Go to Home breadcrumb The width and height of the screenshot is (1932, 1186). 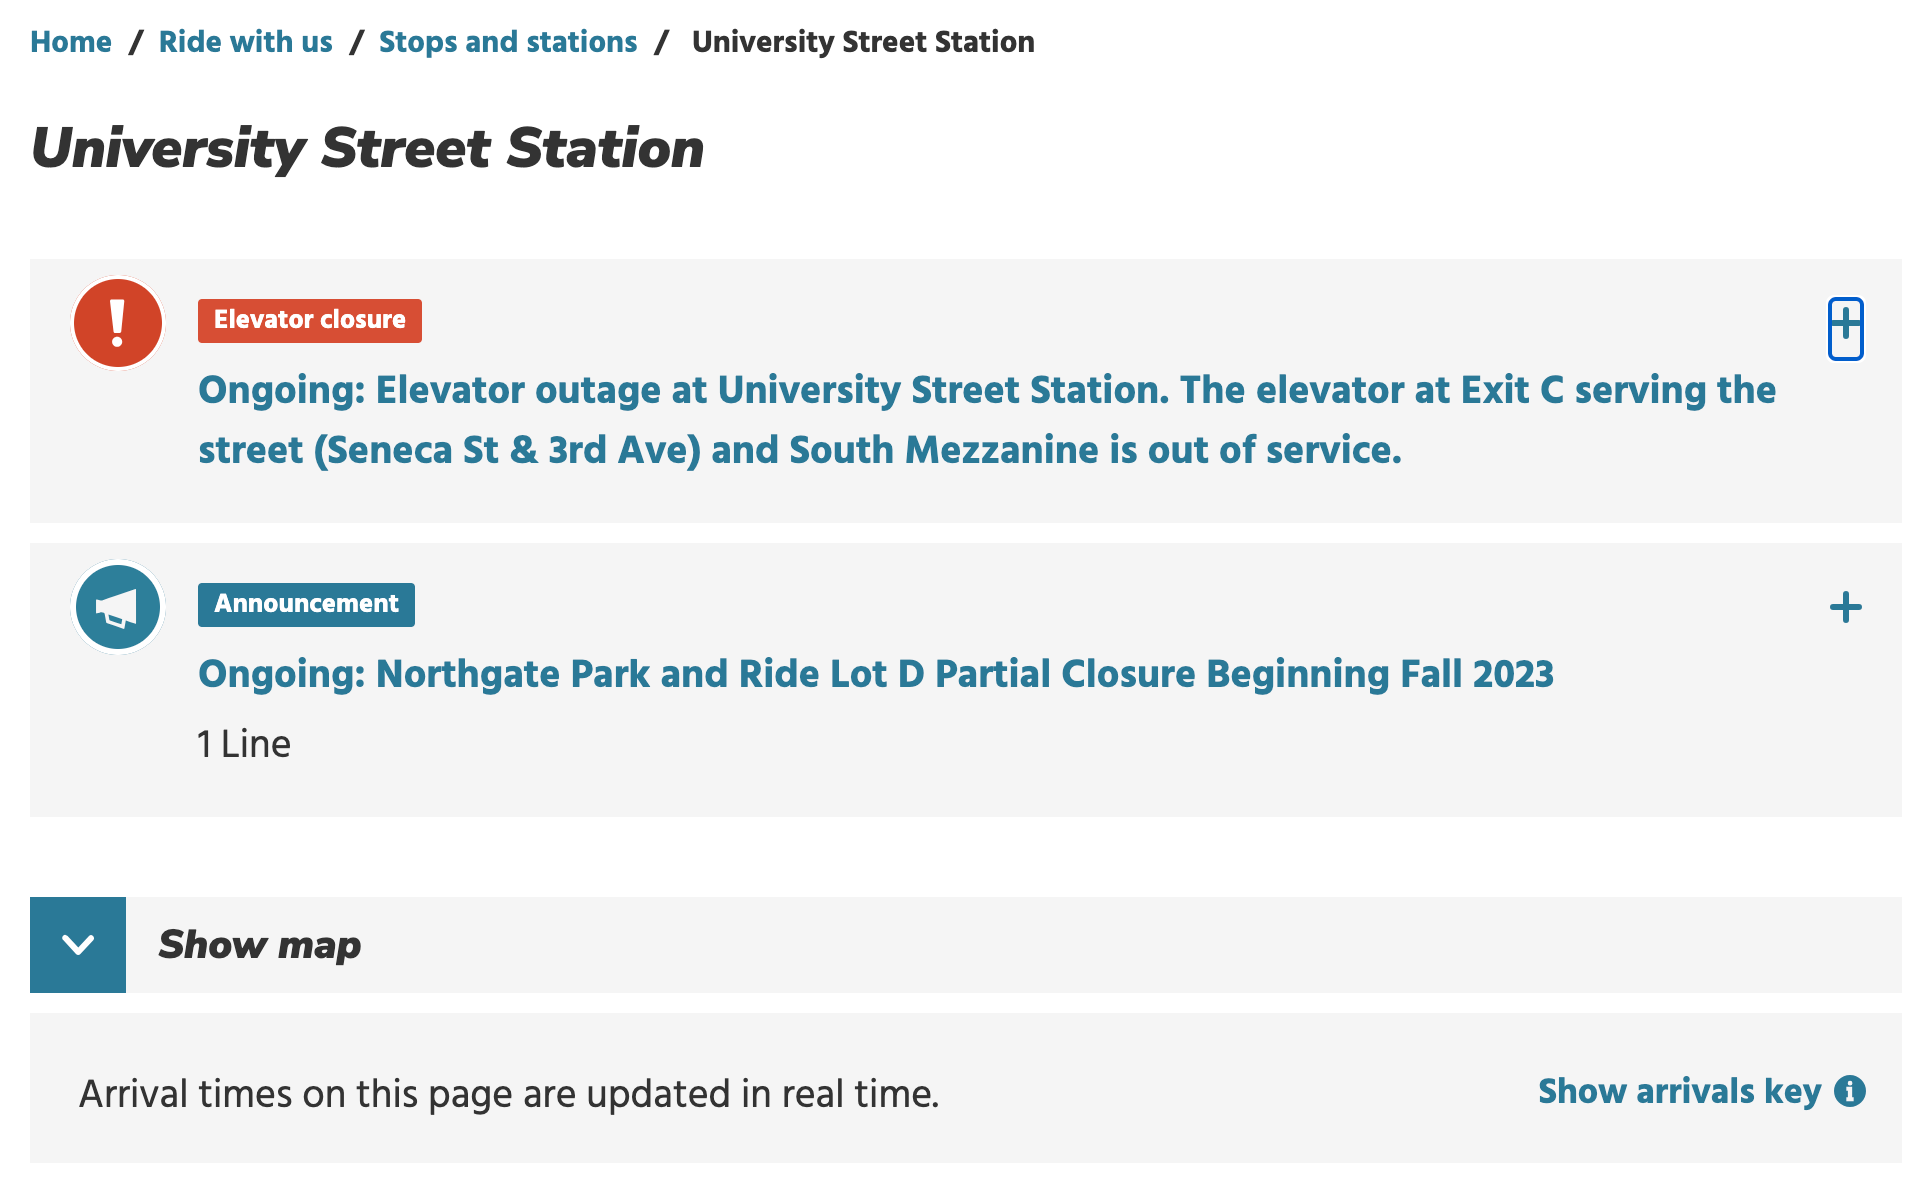(x=71, y=42)
